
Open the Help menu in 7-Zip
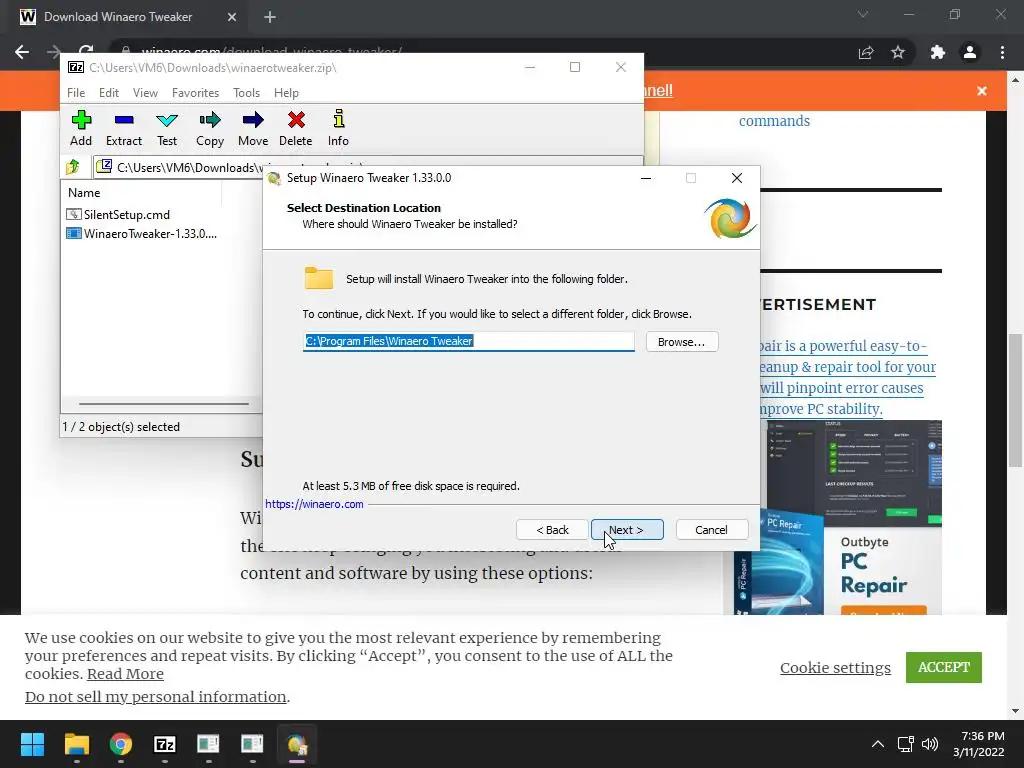point(286,93)
